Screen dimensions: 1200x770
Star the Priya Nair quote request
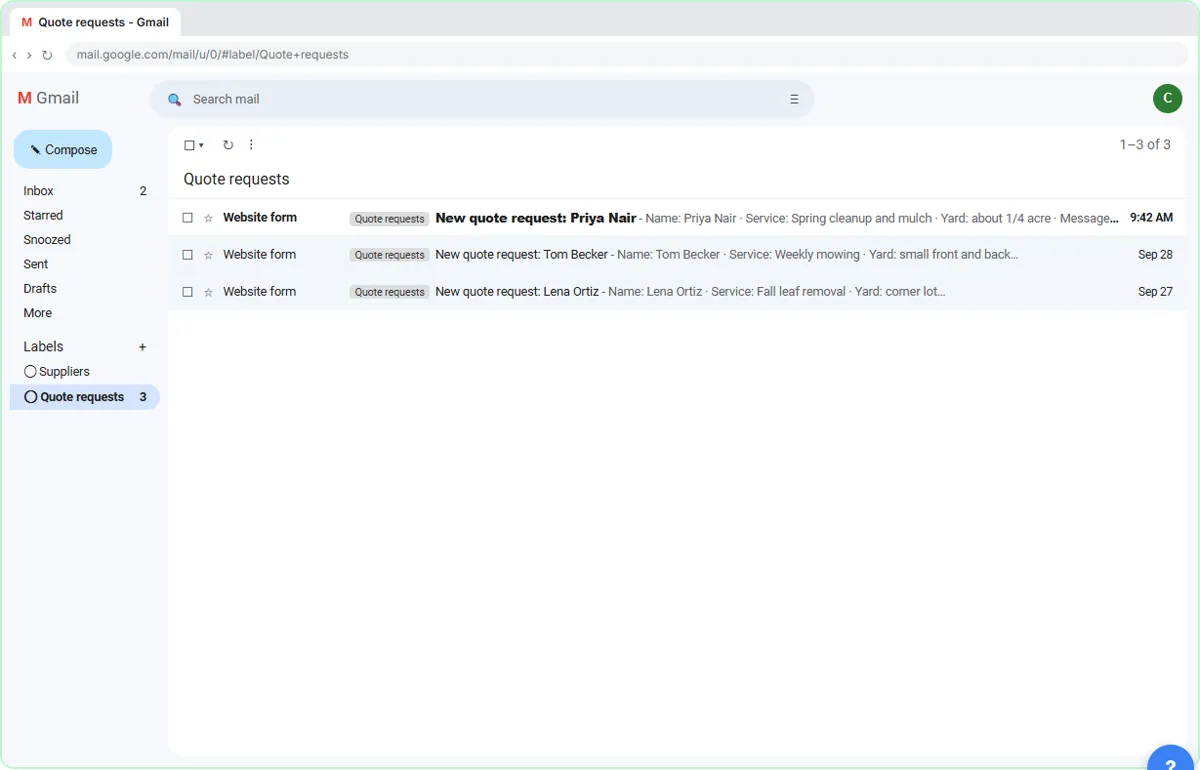(x=208, y=218)
